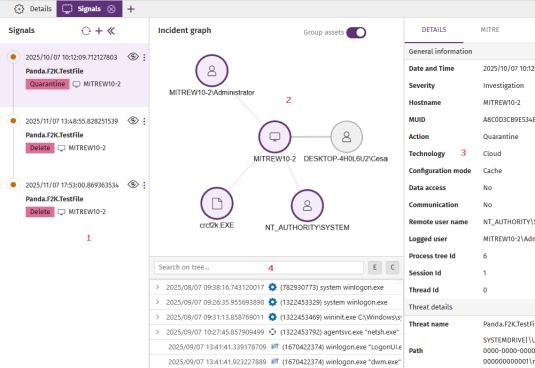This screenshot has height=368, width=535.
Task: Switch to the MITRE tab
Action: (490, 30)
